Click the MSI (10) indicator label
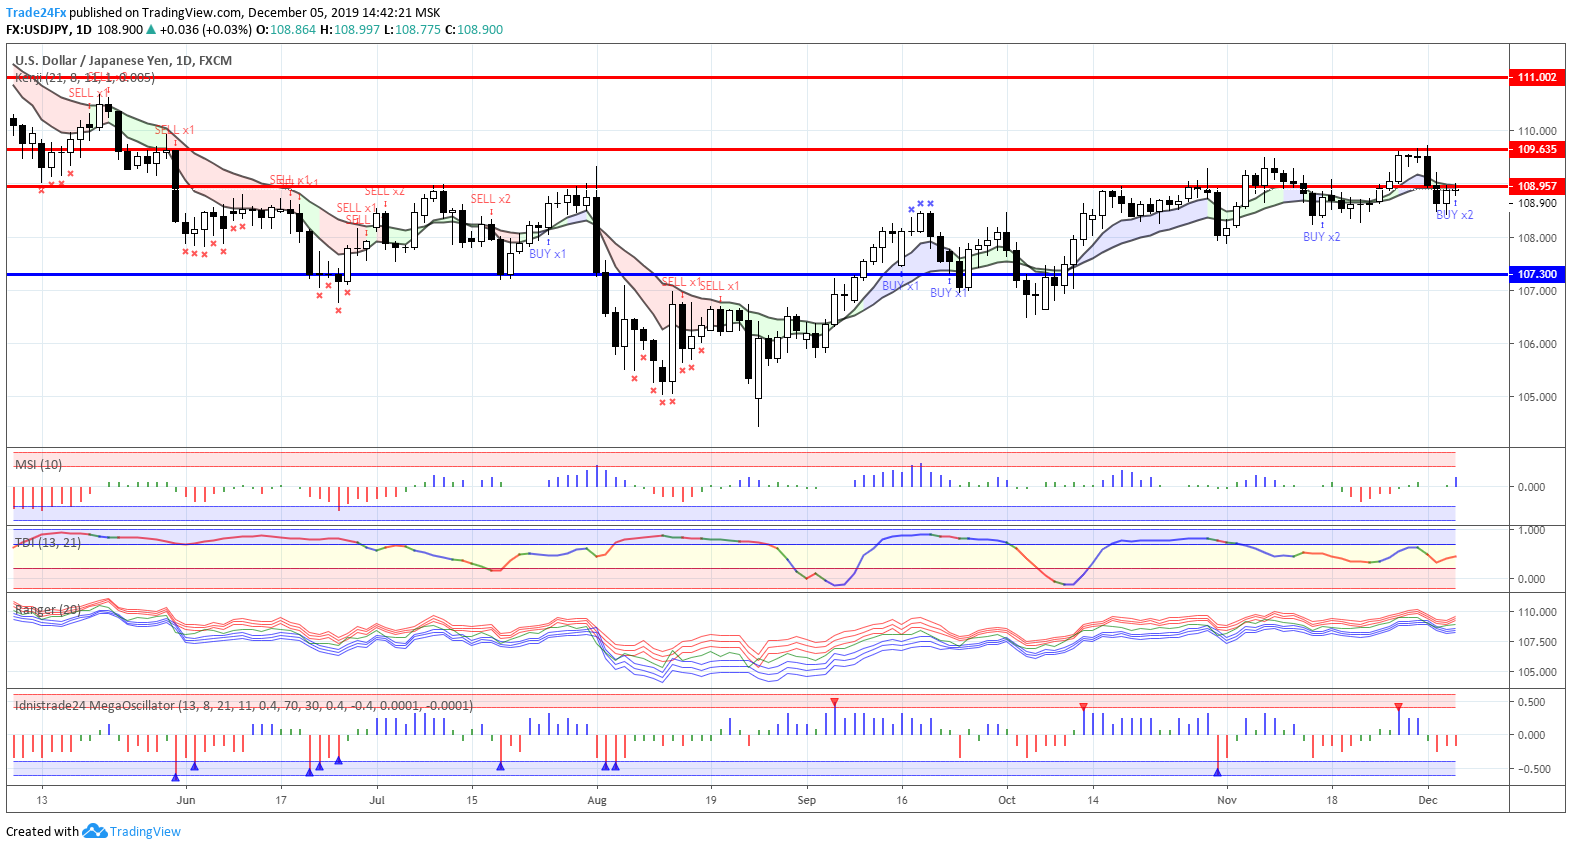1572x849 pixels. click(x=38, y=464)
